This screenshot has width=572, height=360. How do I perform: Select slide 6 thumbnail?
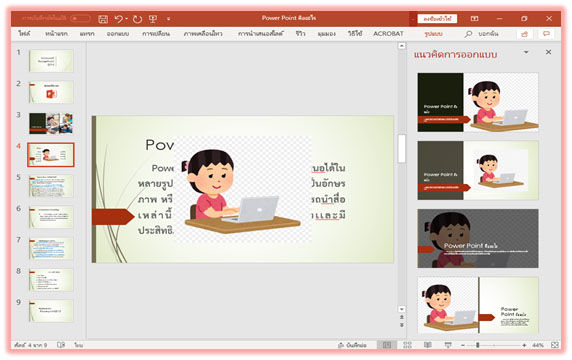pos(51,217)
